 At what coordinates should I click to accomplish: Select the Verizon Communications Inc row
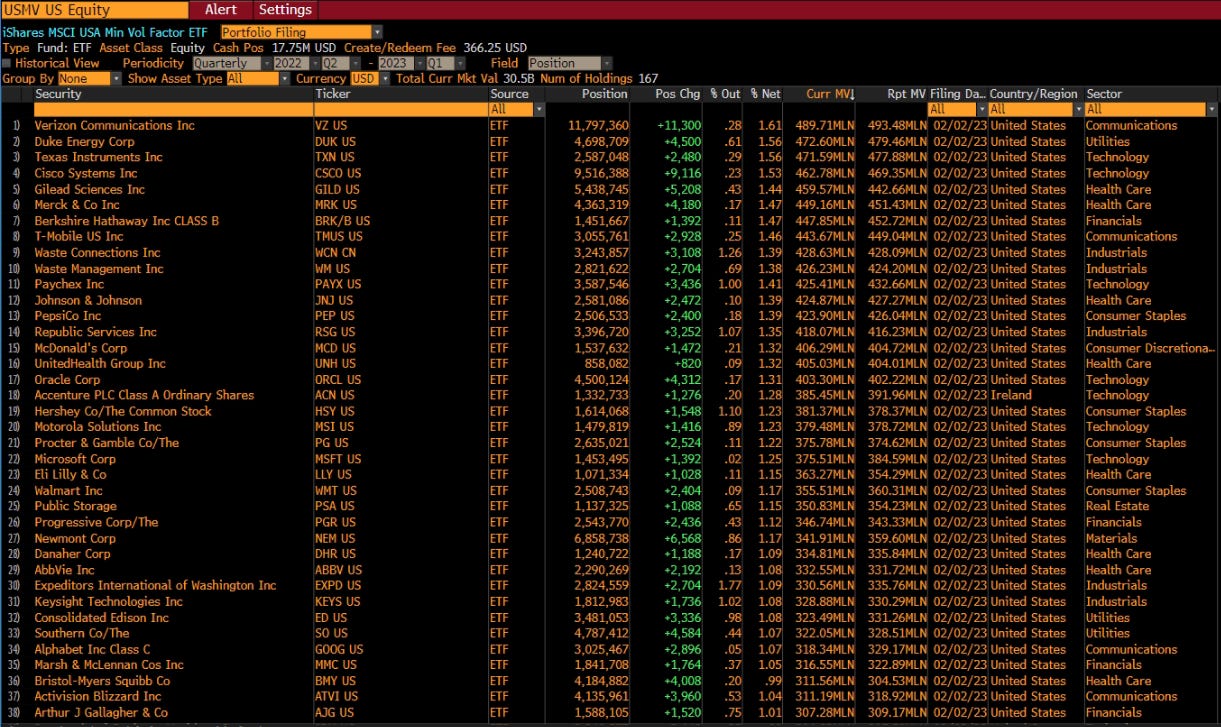(610, 125)
